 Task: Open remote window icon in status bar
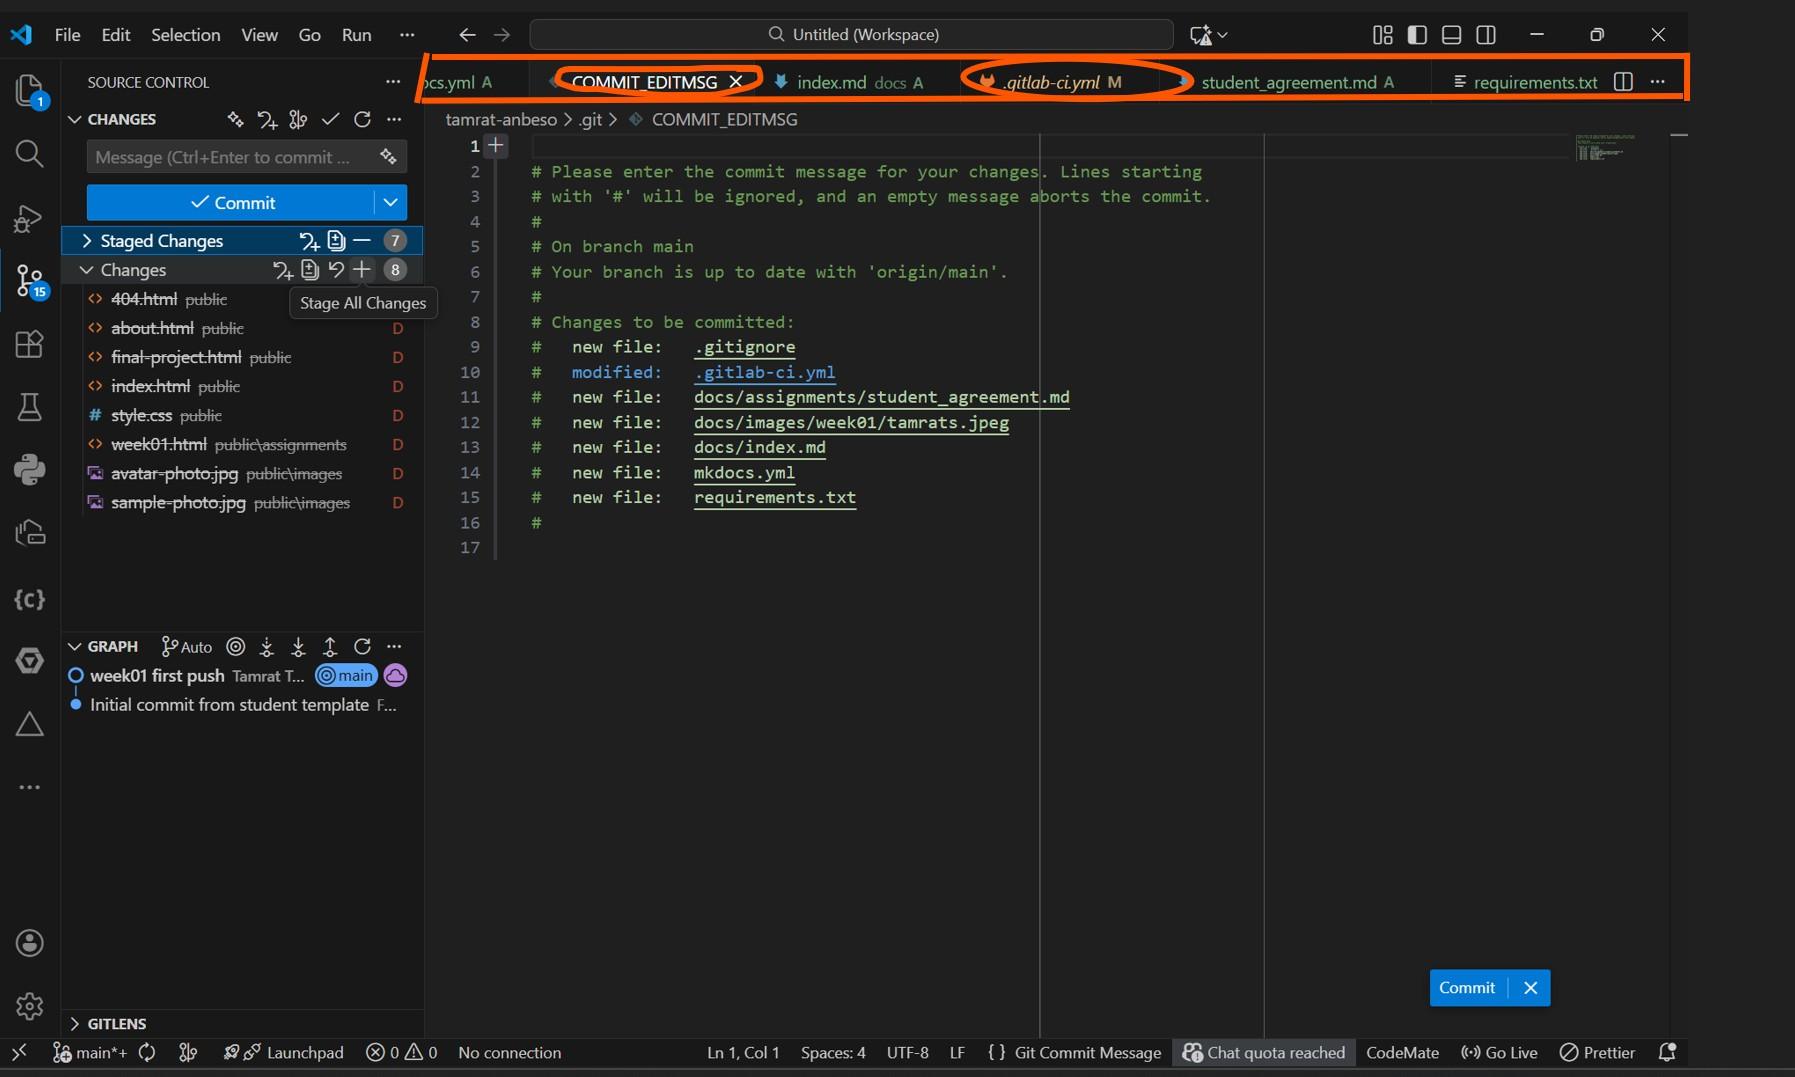pos(19,1052)
